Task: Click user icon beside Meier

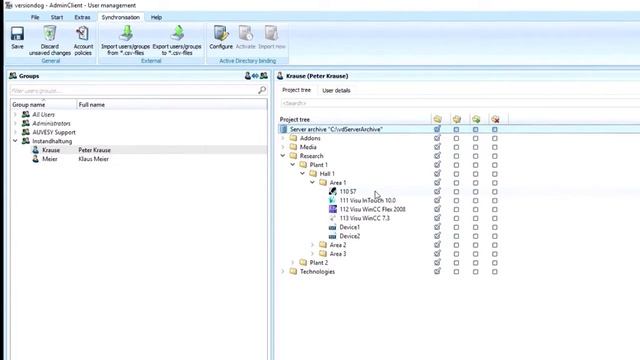Action: pyautogui.click(x=36, y=159)
